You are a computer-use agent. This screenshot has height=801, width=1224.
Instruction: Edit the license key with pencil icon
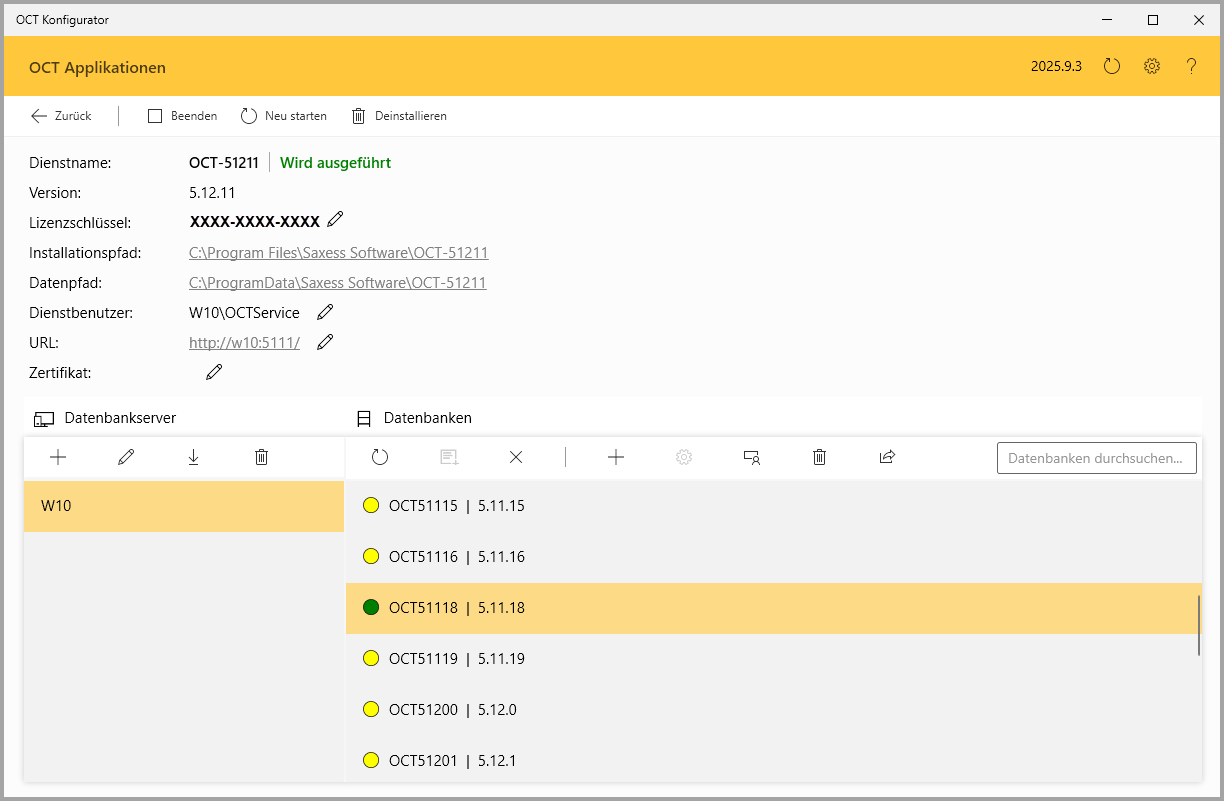[x=335, y=219]
